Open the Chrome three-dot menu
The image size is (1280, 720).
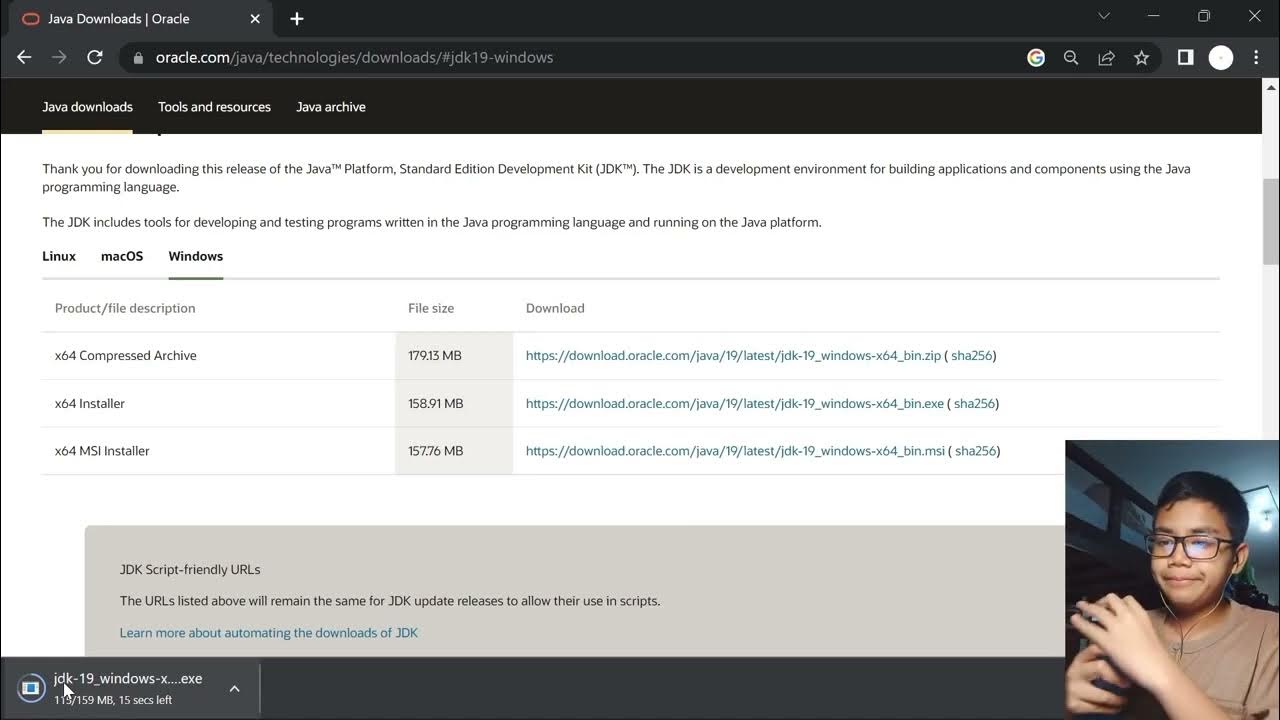(1256, 58)
